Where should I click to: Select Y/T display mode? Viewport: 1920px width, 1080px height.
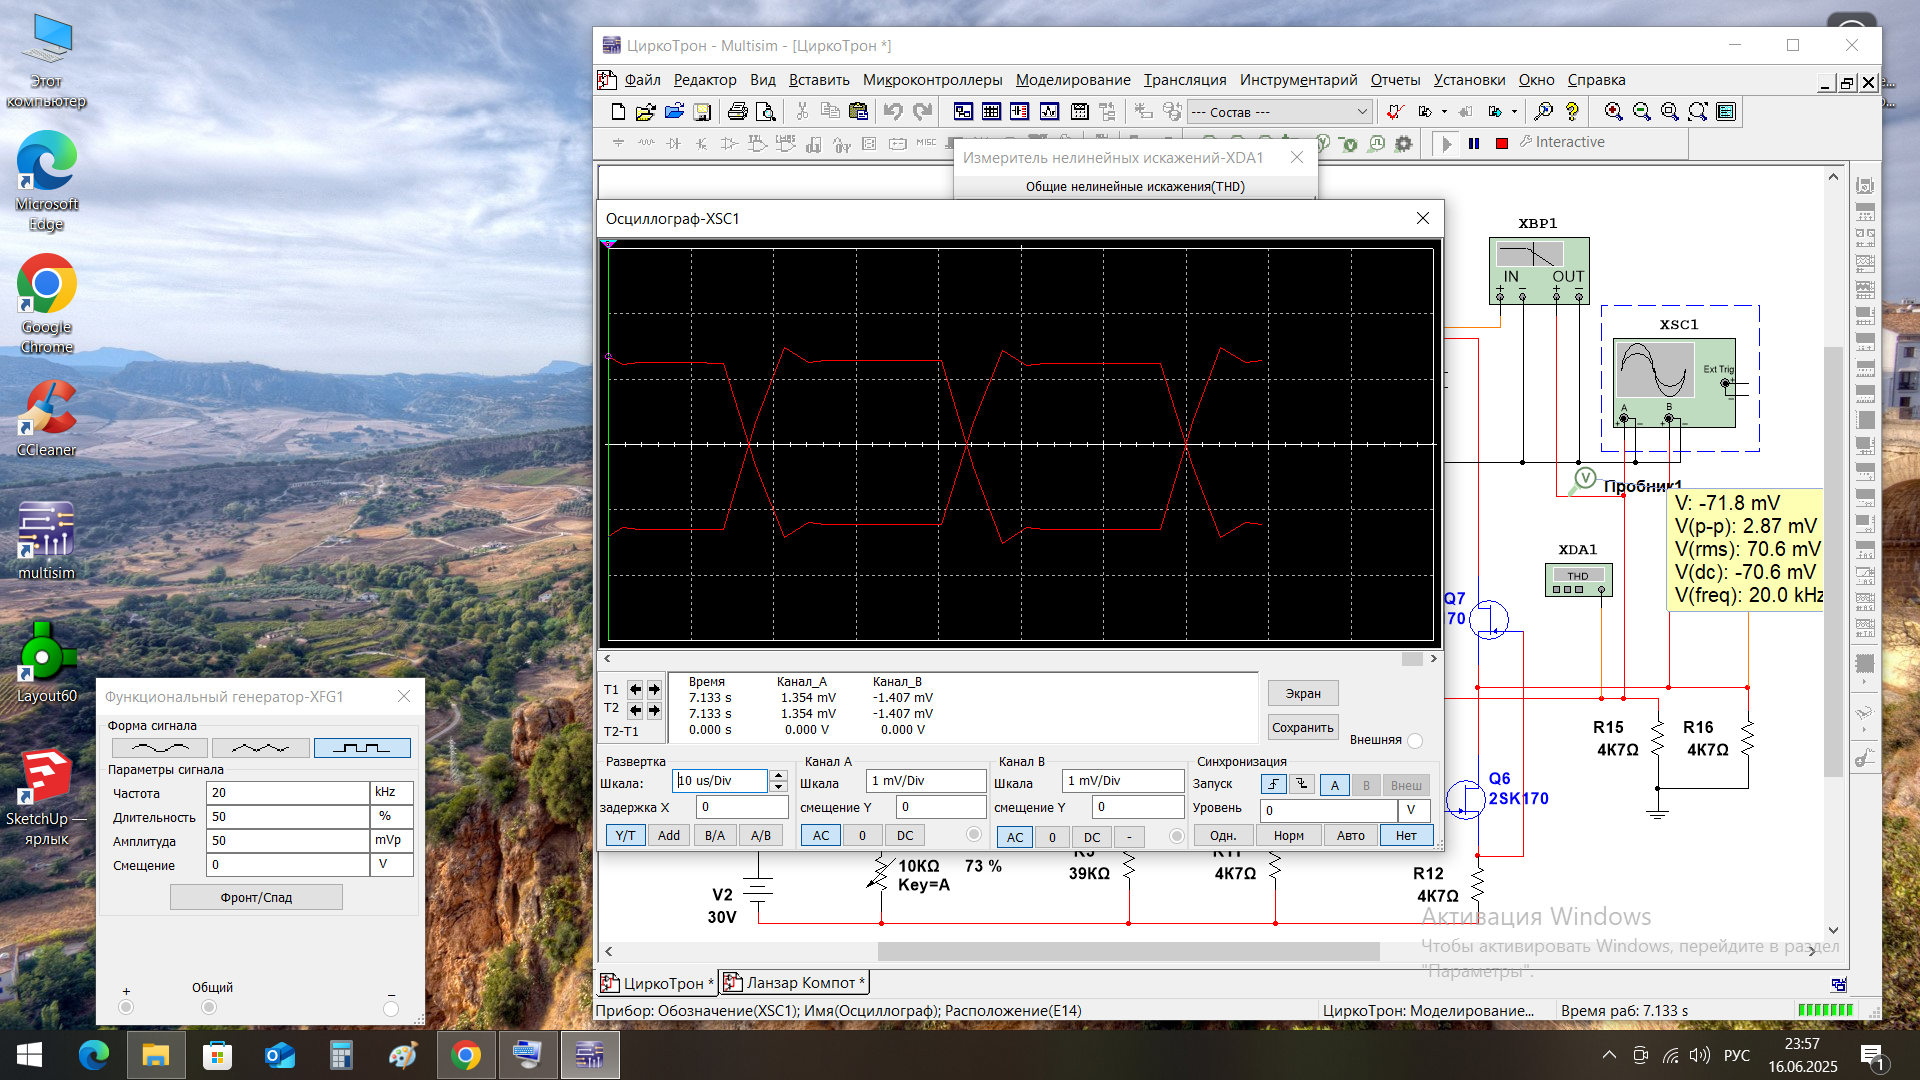(625, 836)
